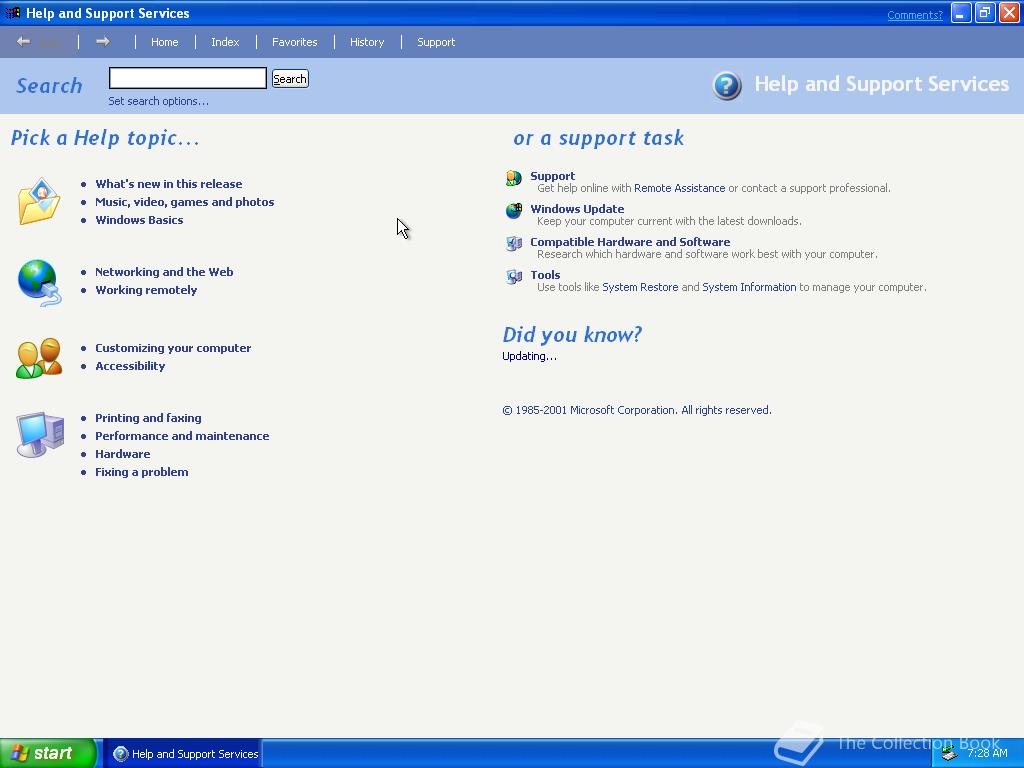Open Networking and the Web topic

[164, 272]
